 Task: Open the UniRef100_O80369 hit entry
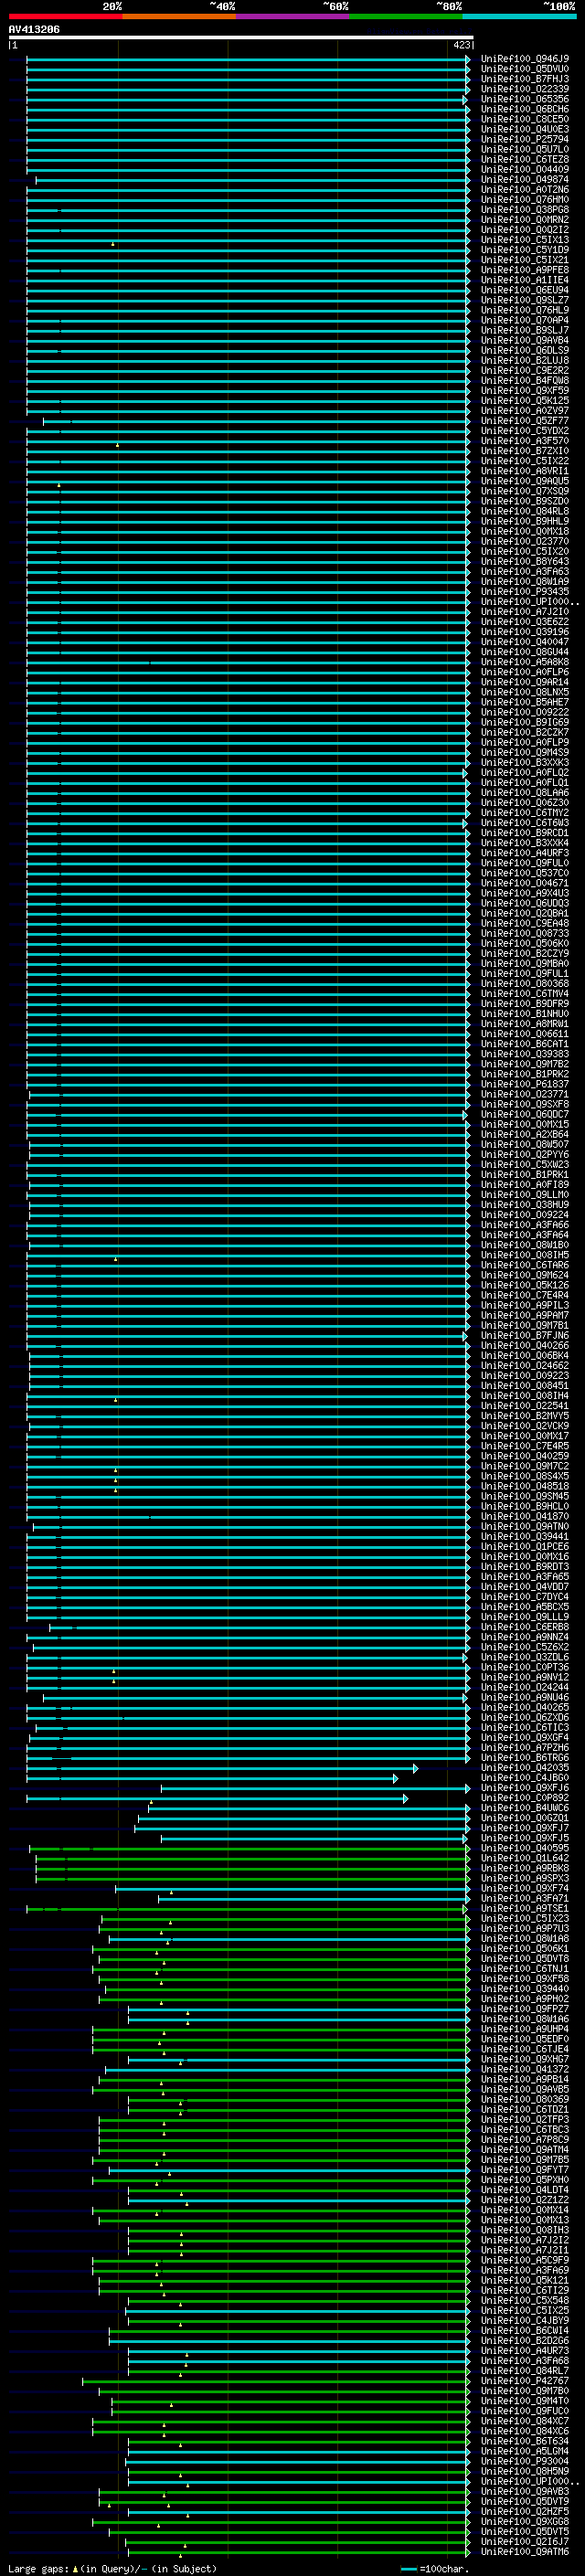(x=525, y=2100)
